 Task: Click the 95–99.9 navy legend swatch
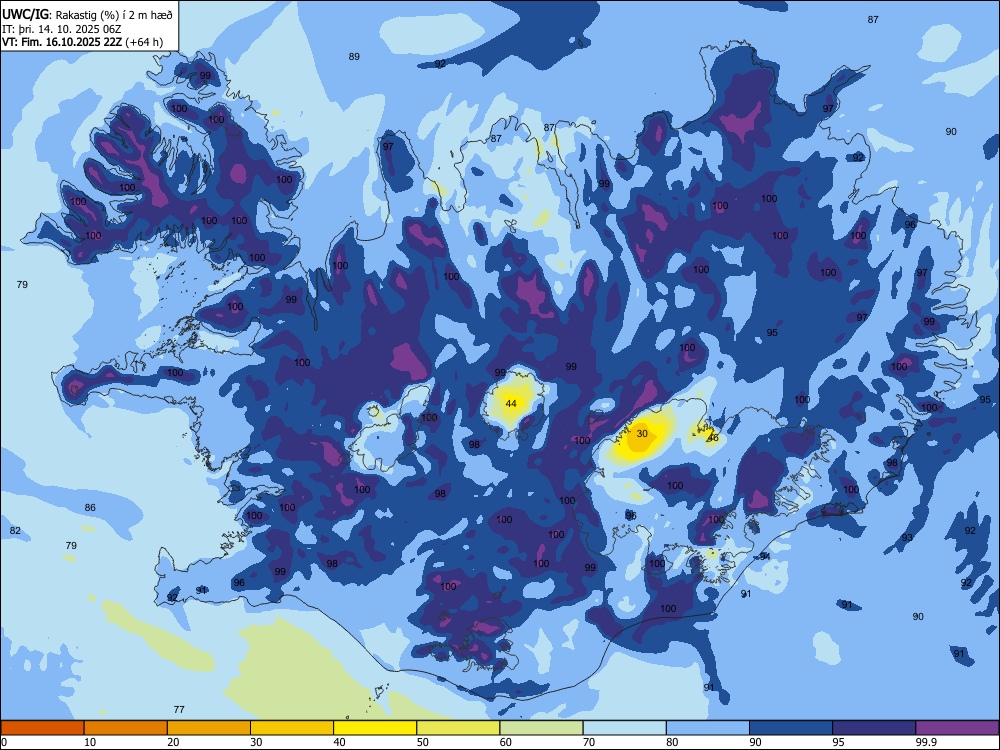(874, 728)
